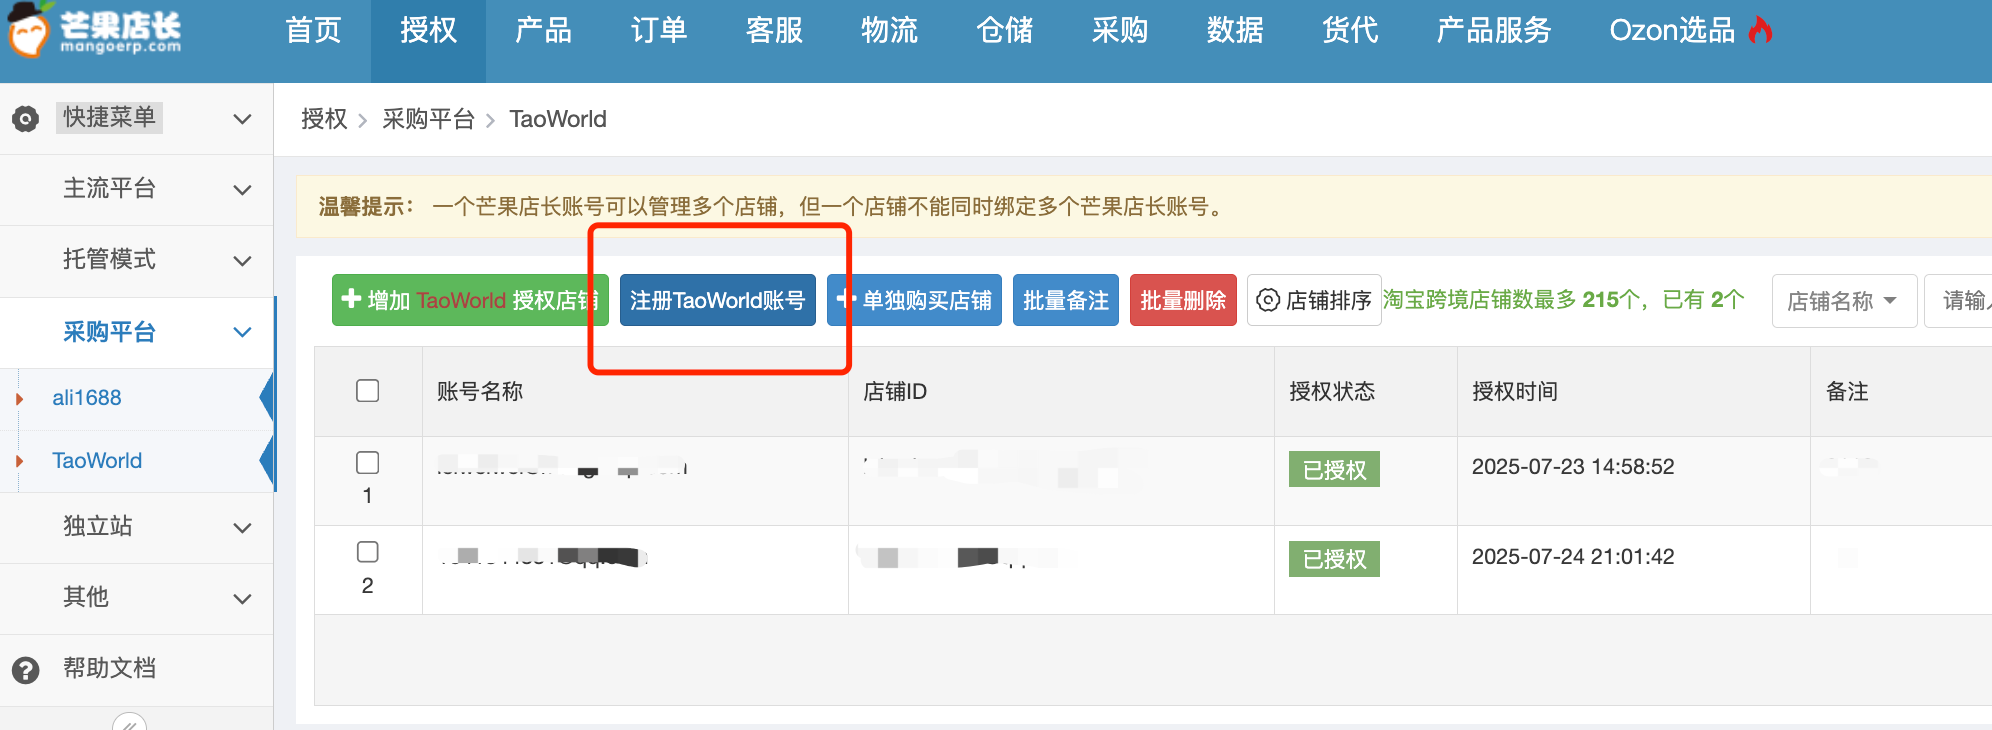Screen dimensions: 1992x730
Task: Open 帮助文档 in the sidebar
Action: pyautogui.click(x=109, y=669)
